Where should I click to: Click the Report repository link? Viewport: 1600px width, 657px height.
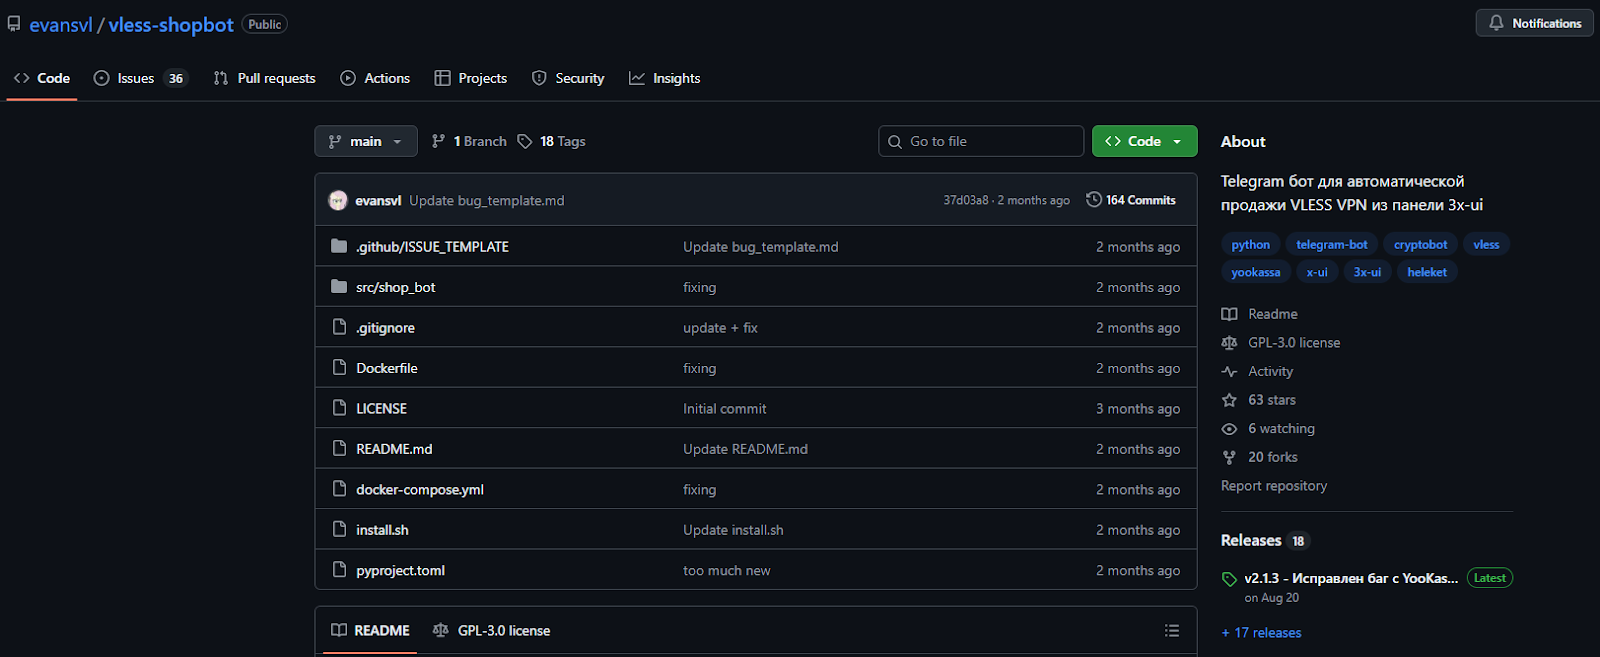point(1273,486)
